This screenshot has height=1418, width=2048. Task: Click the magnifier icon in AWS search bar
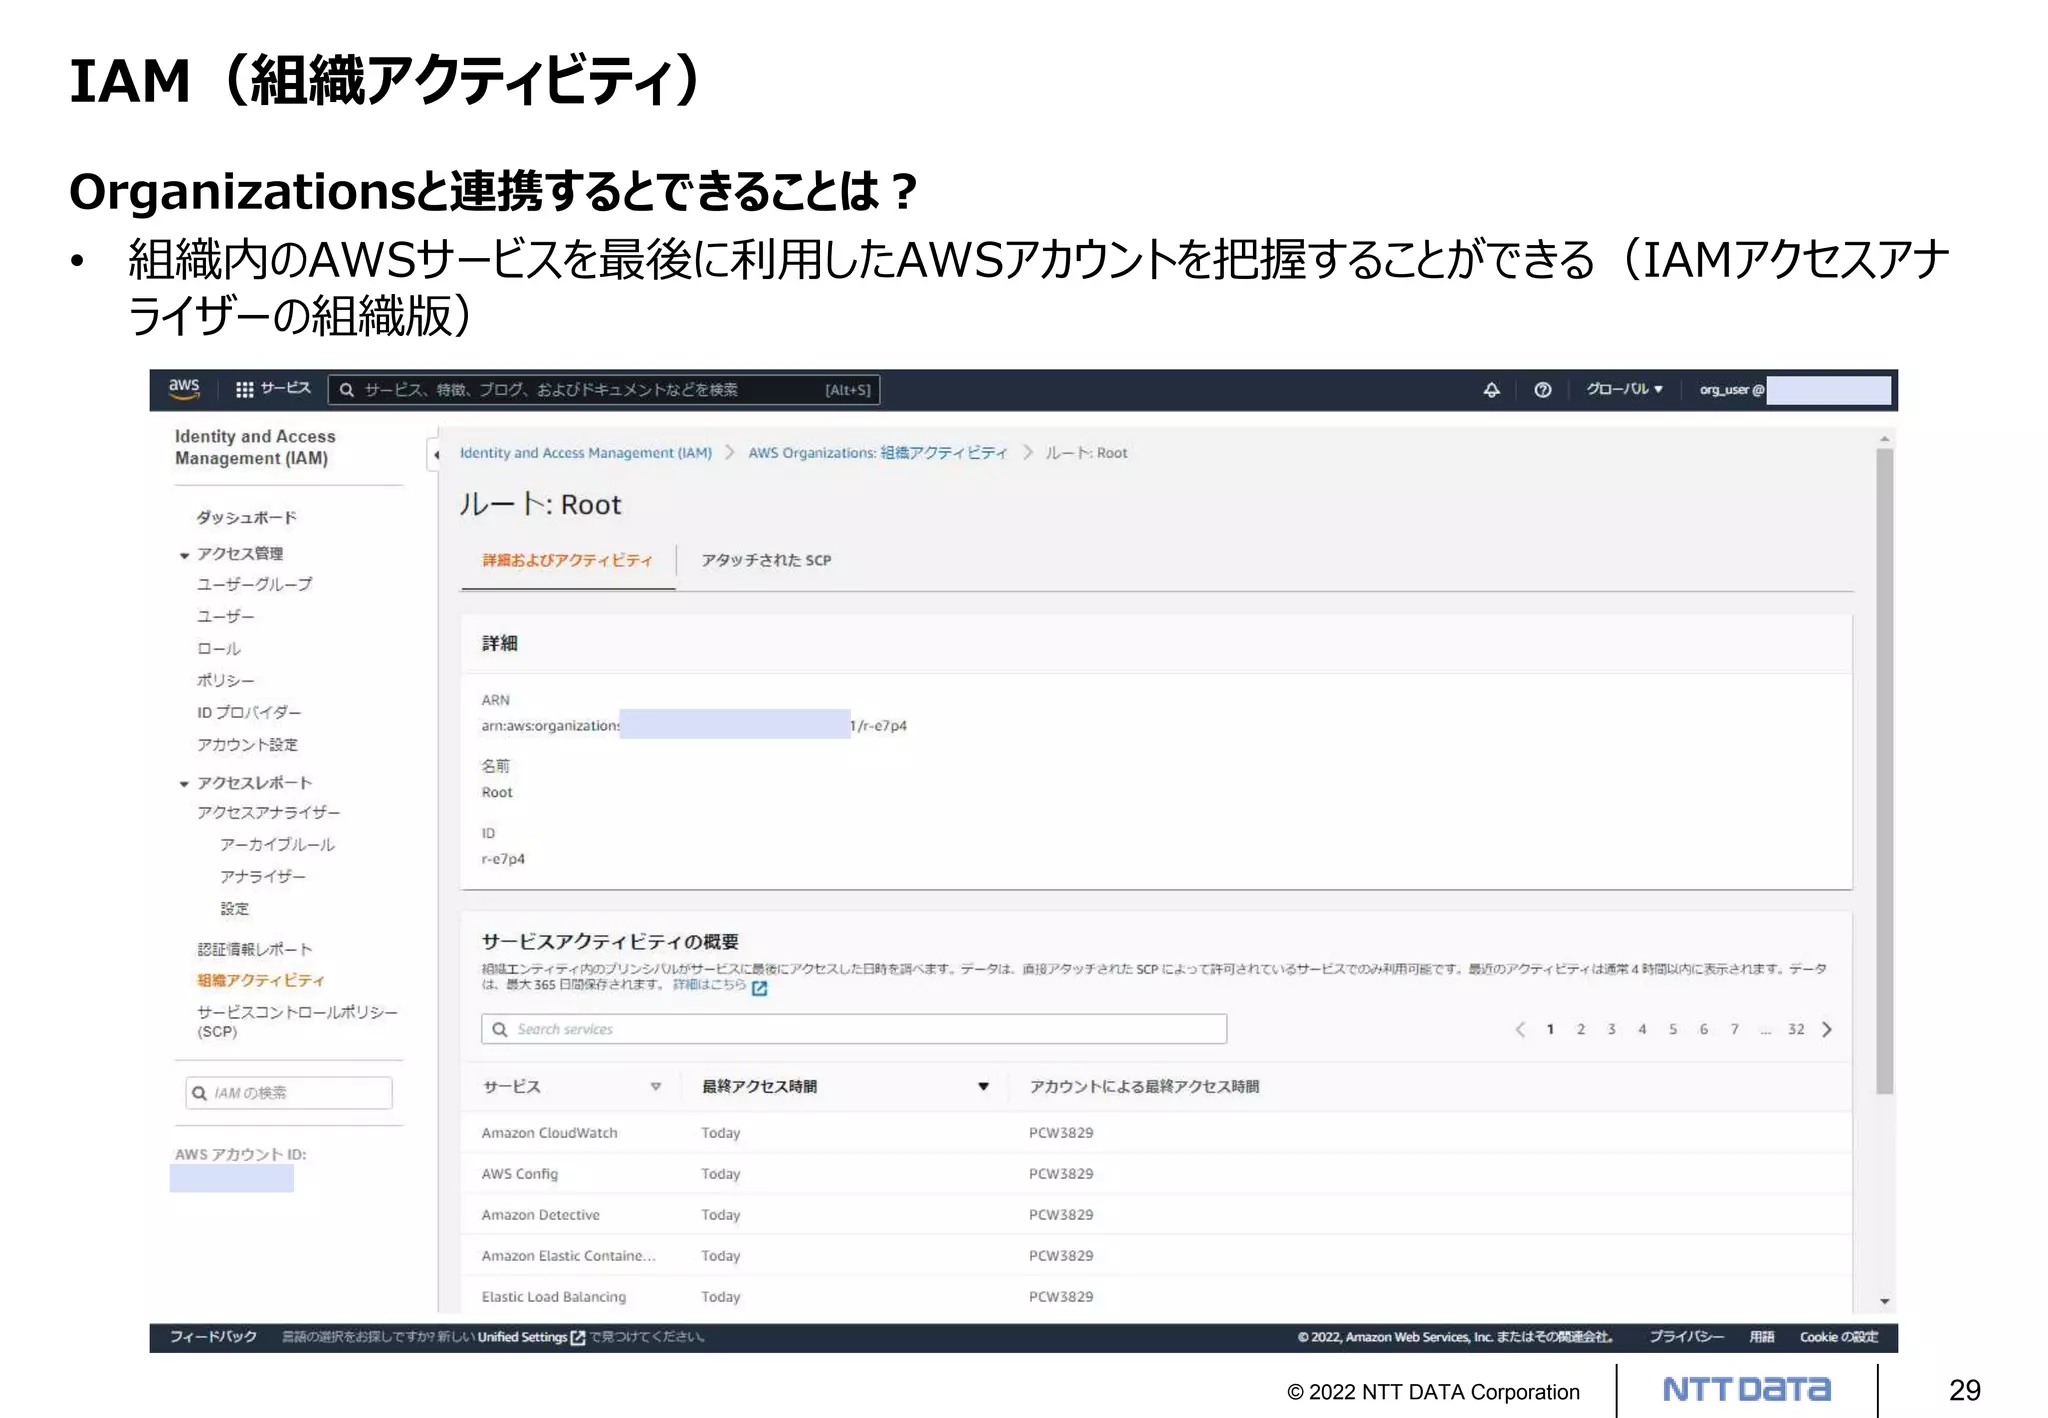click(346, 390)
